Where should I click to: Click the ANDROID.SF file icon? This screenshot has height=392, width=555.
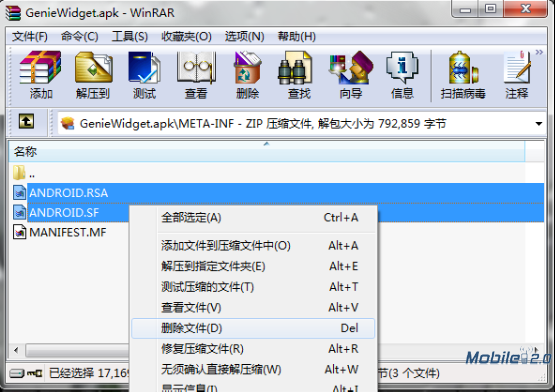19,212
